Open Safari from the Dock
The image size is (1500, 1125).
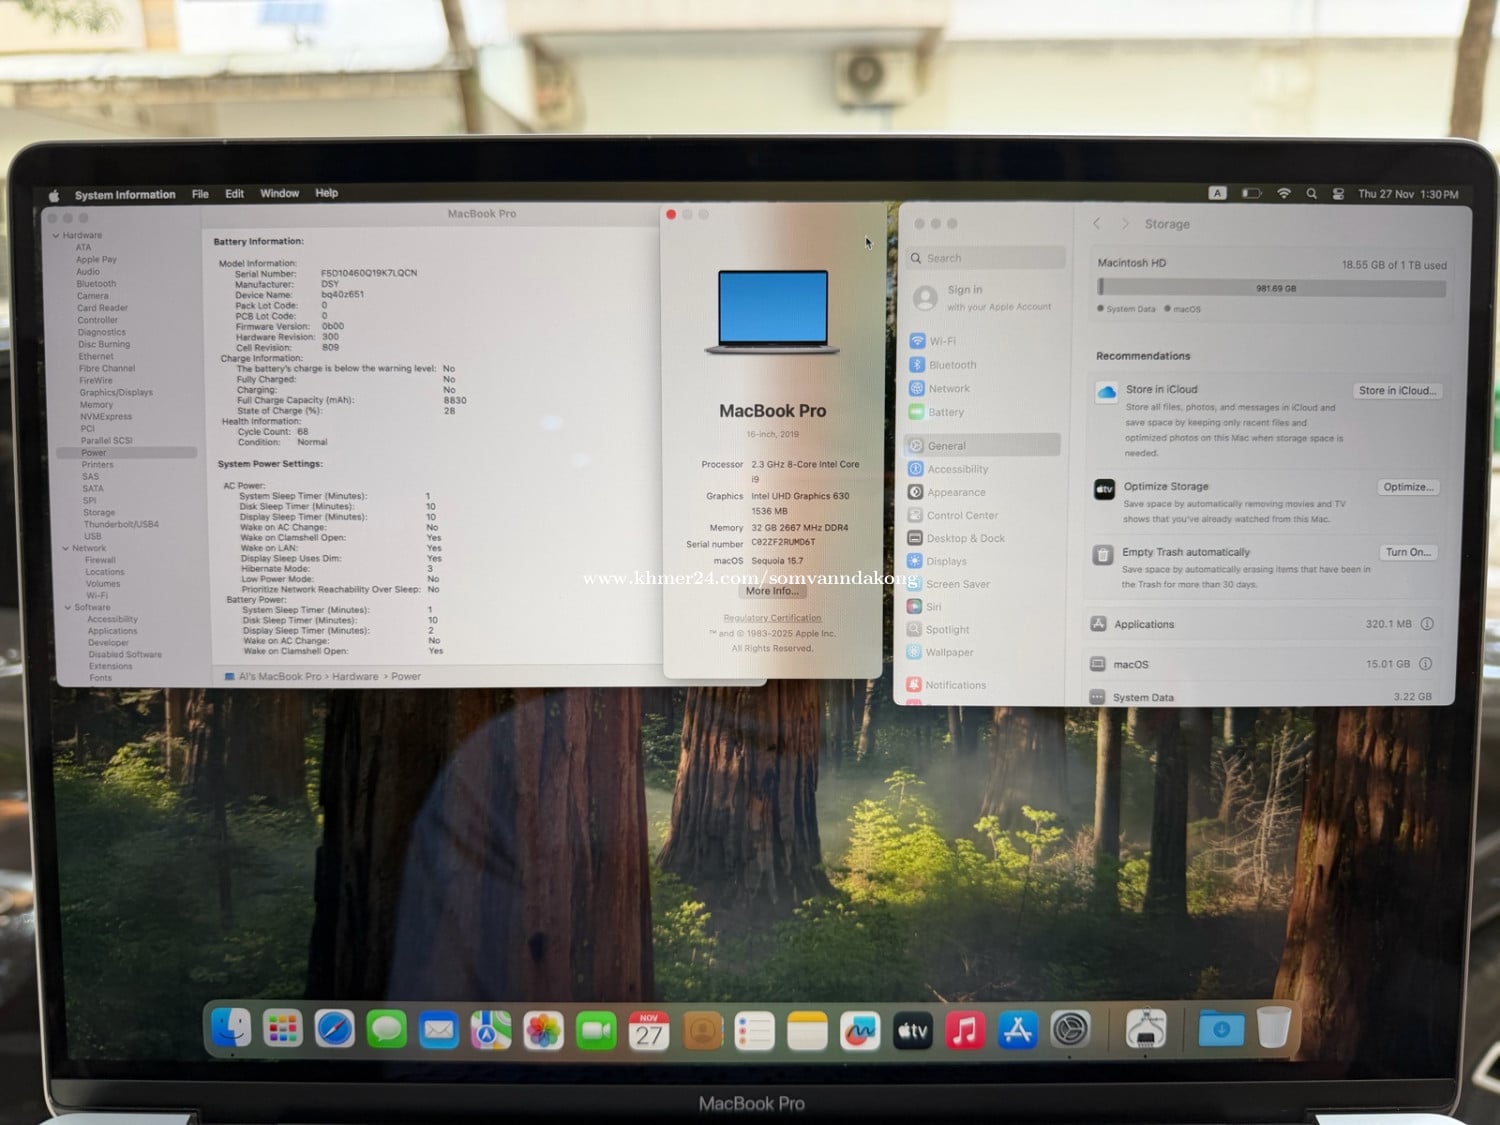[x=334, y=1029]
